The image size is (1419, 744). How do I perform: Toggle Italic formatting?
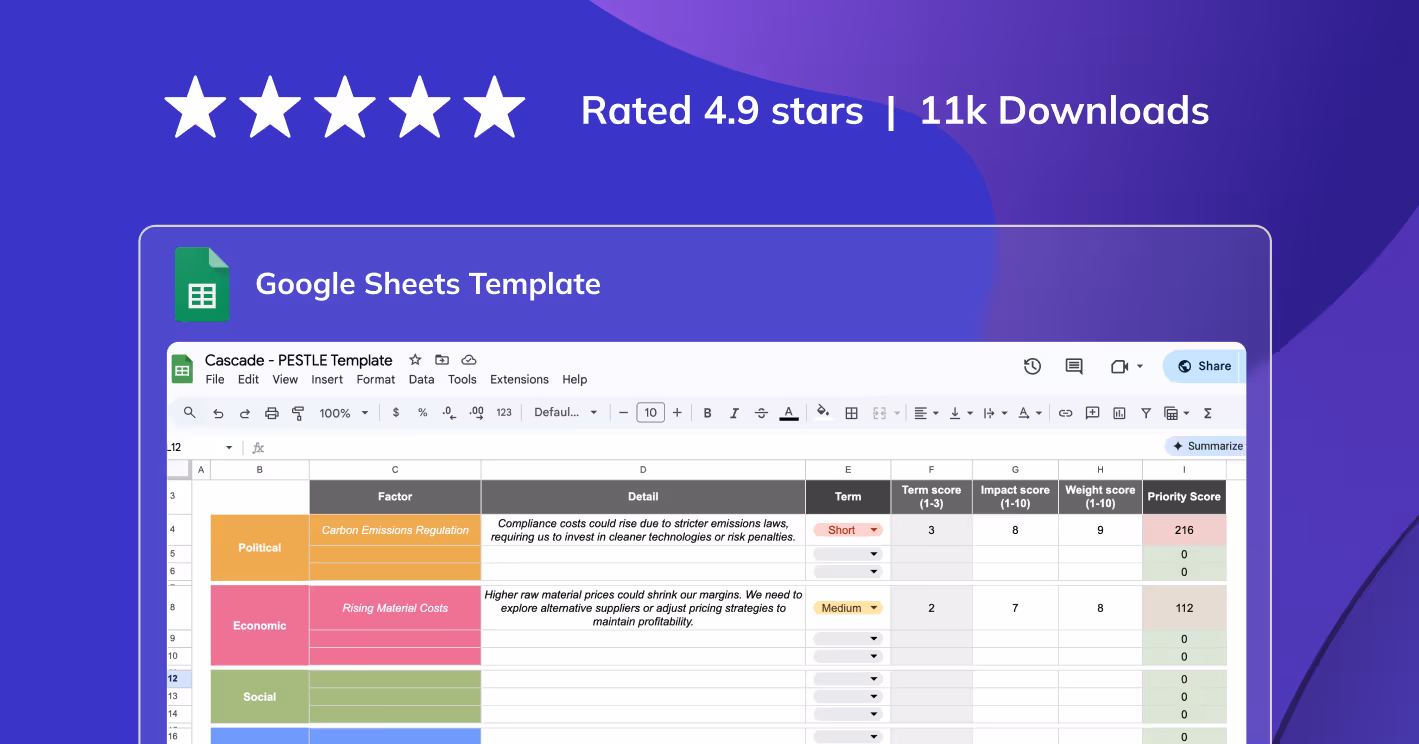click(x=734, y=413)
